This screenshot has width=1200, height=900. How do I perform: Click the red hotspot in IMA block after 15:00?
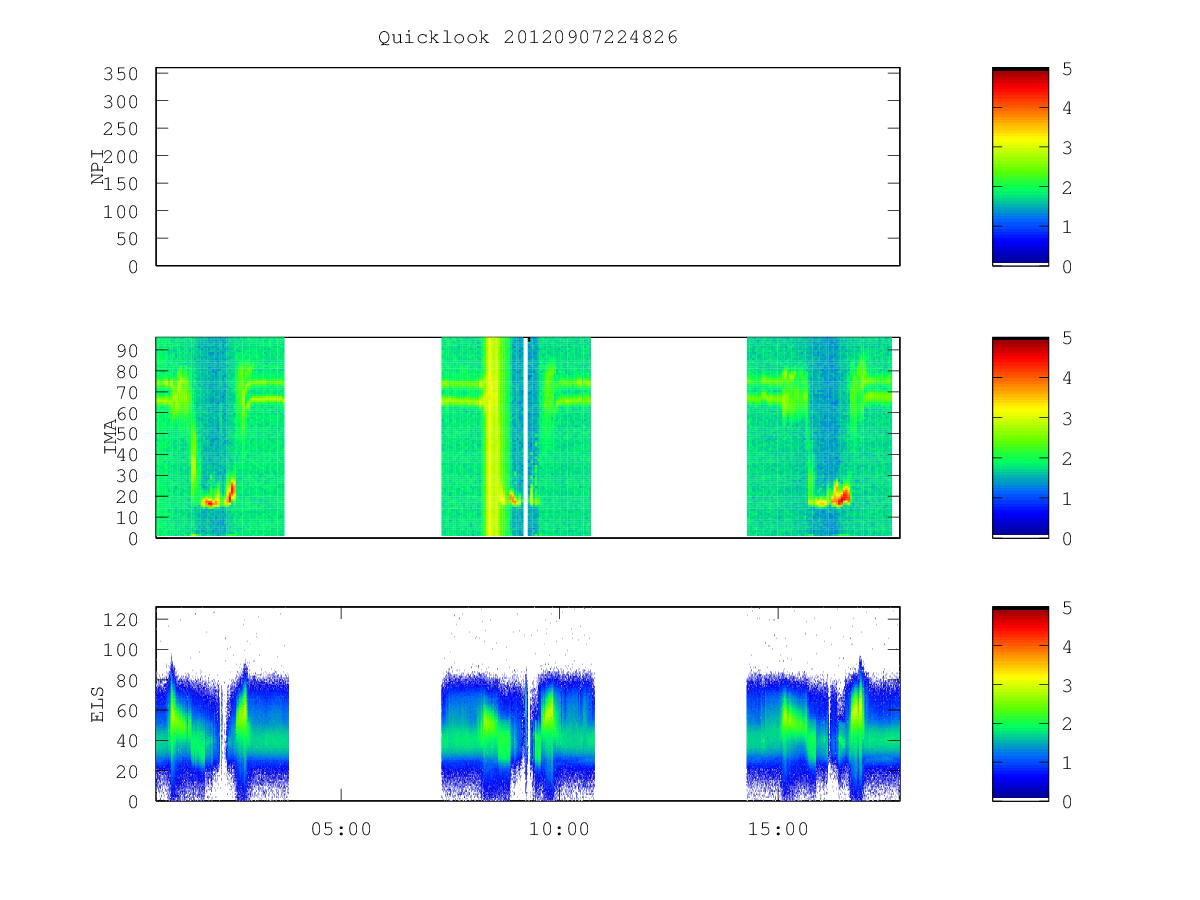(840, 496)
